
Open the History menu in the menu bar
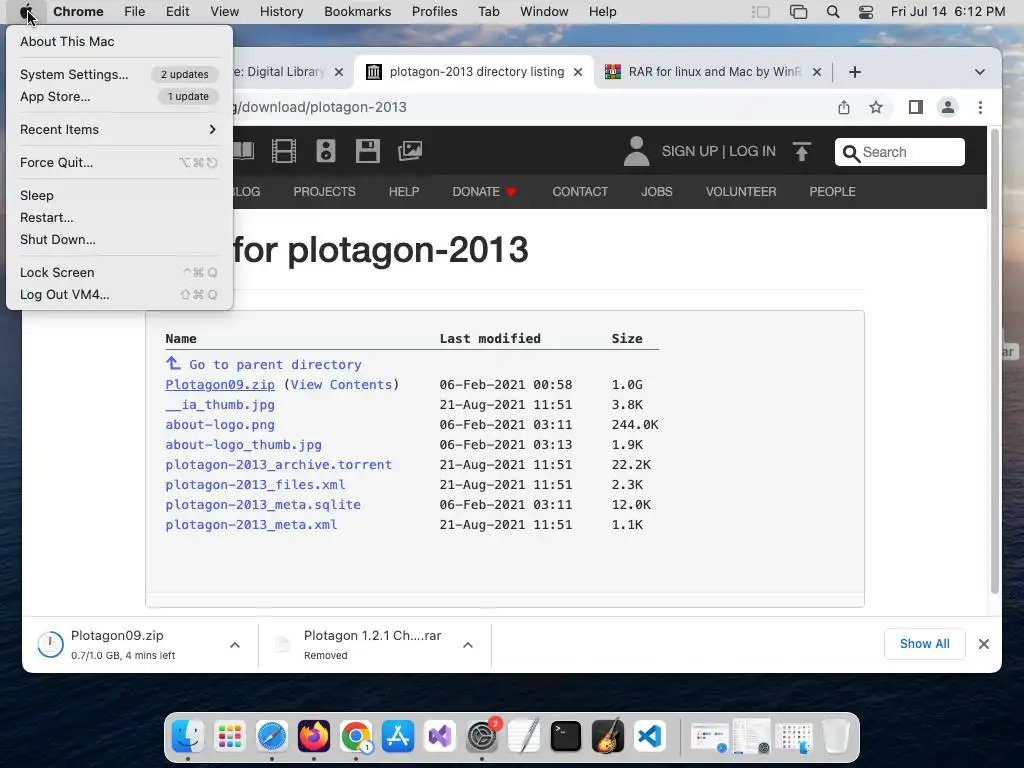pos(281,12)
